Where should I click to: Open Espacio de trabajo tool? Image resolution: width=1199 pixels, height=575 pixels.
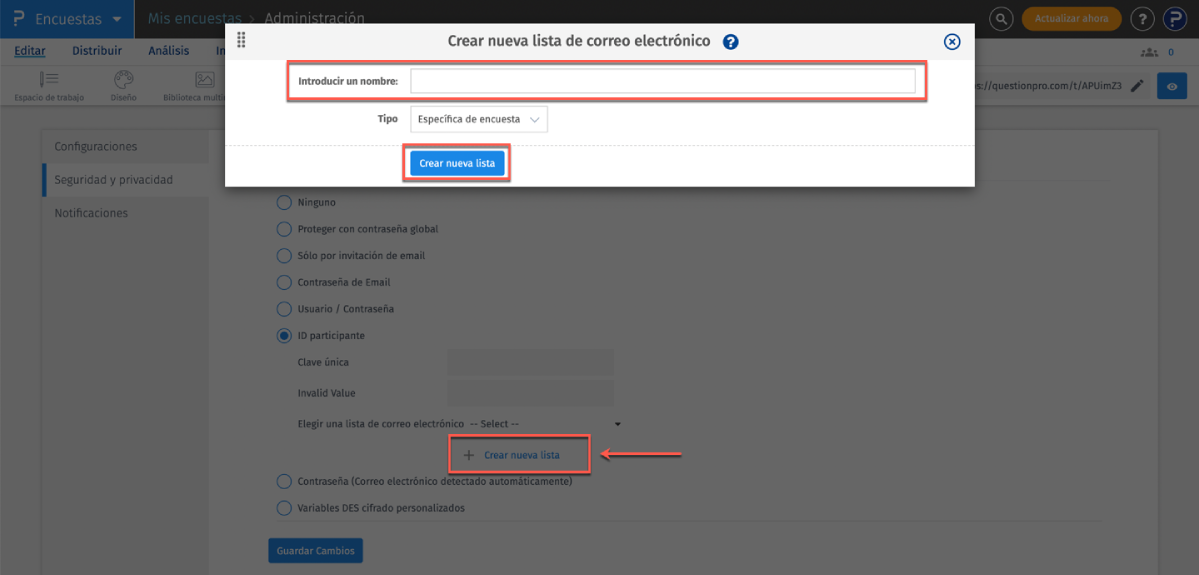click(x=49, y=86)
